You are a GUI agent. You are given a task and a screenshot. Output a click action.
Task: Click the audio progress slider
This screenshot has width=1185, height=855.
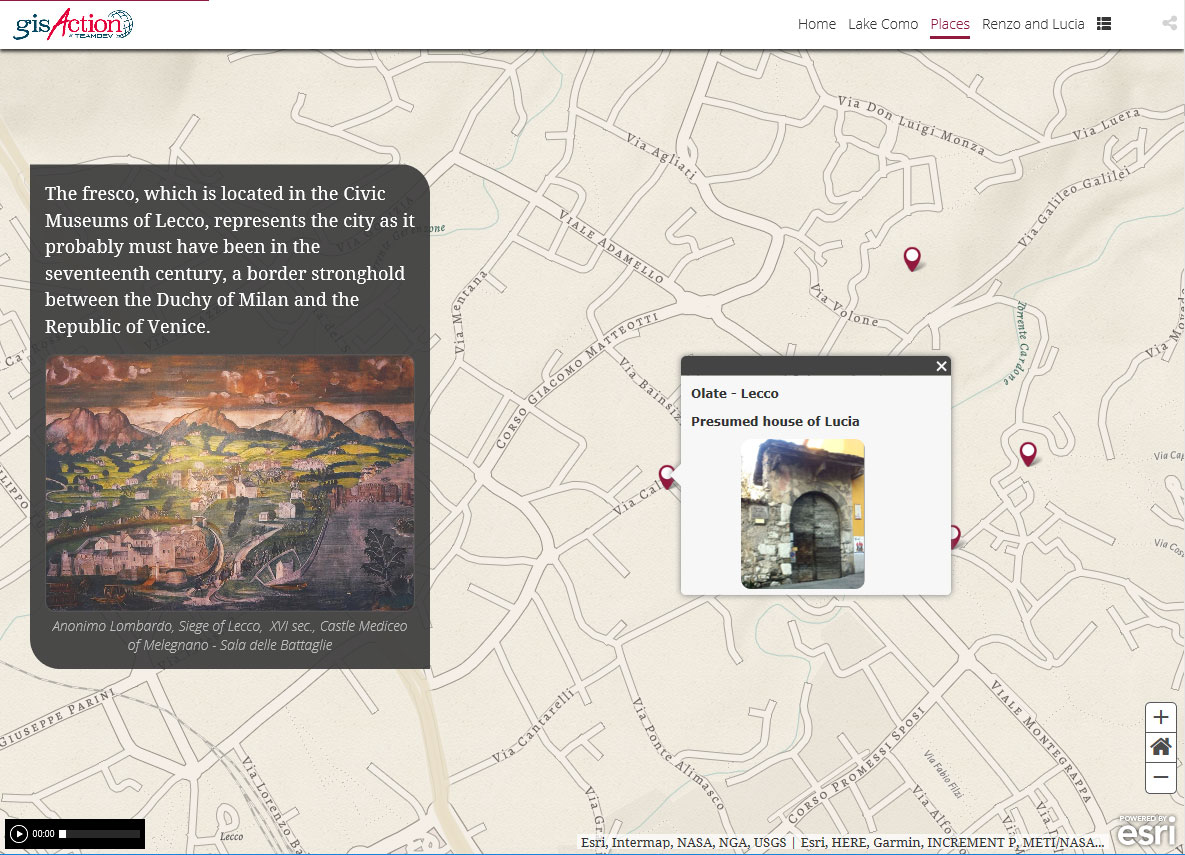(x=100, y=834)
